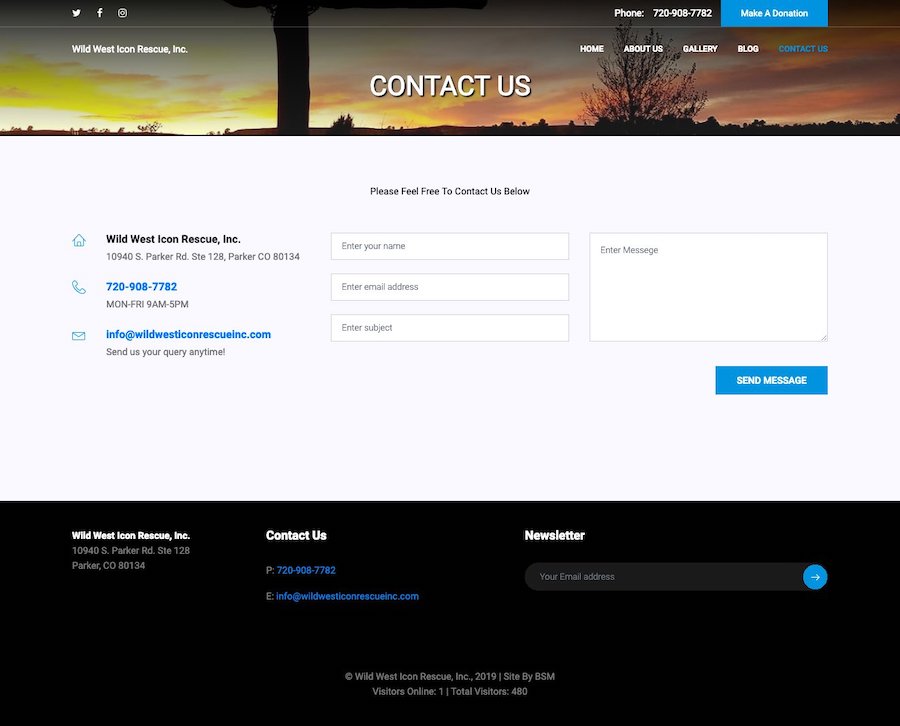This screenshot has height=726, width=900.
Task: Click 'Visitors Online: 1 | Total Visitors: 480'
Action: 450,691
